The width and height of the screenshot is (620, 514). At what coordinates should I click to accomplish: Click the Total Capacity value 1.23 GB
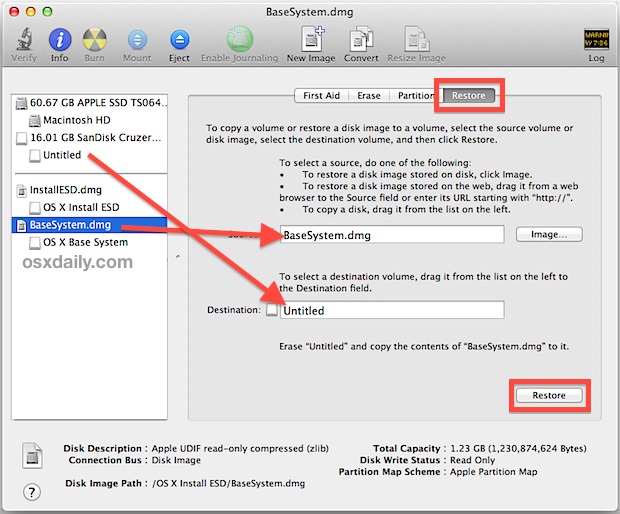518,449
